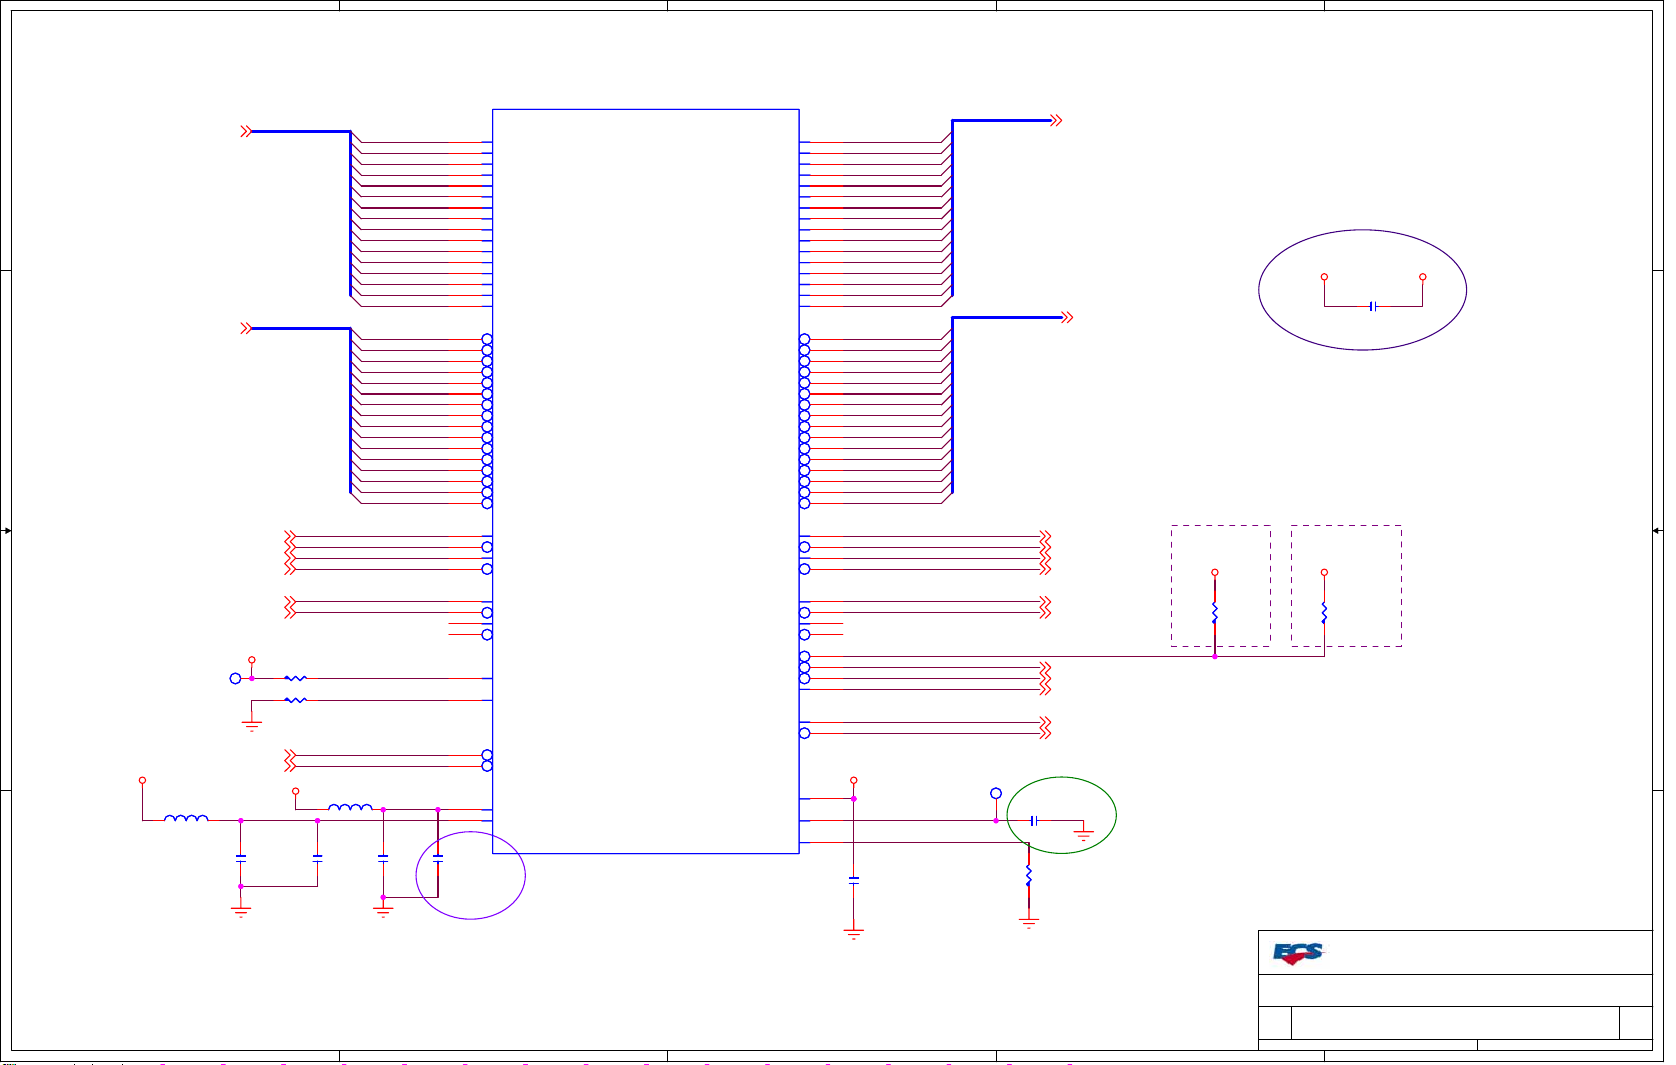Select ground symbol inside the green ellipse
Viewport: 1676px width, 1065px height.
click(x=1084, y=834)
